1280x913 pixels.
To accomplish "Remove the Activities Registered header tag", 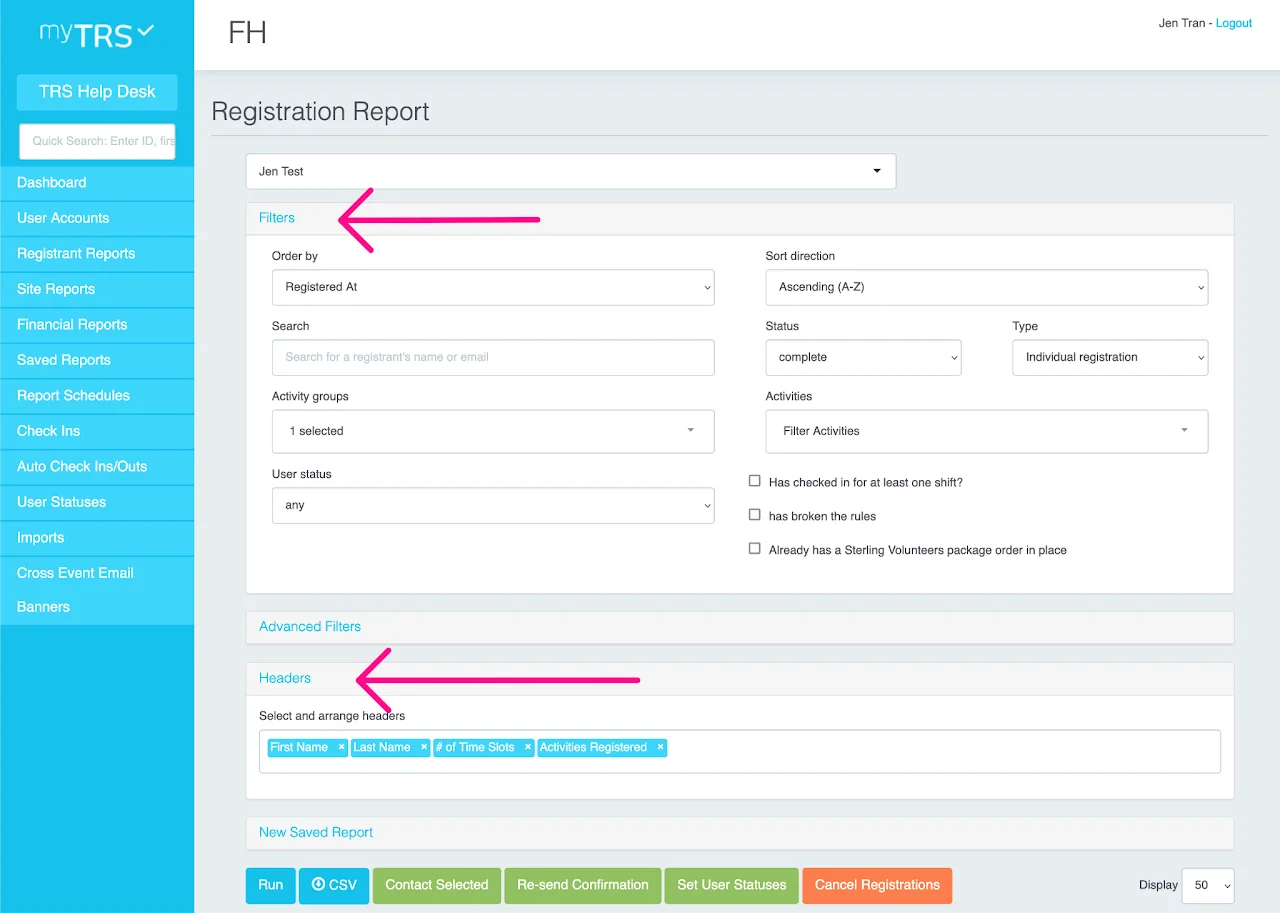I will tap(660, 747).
